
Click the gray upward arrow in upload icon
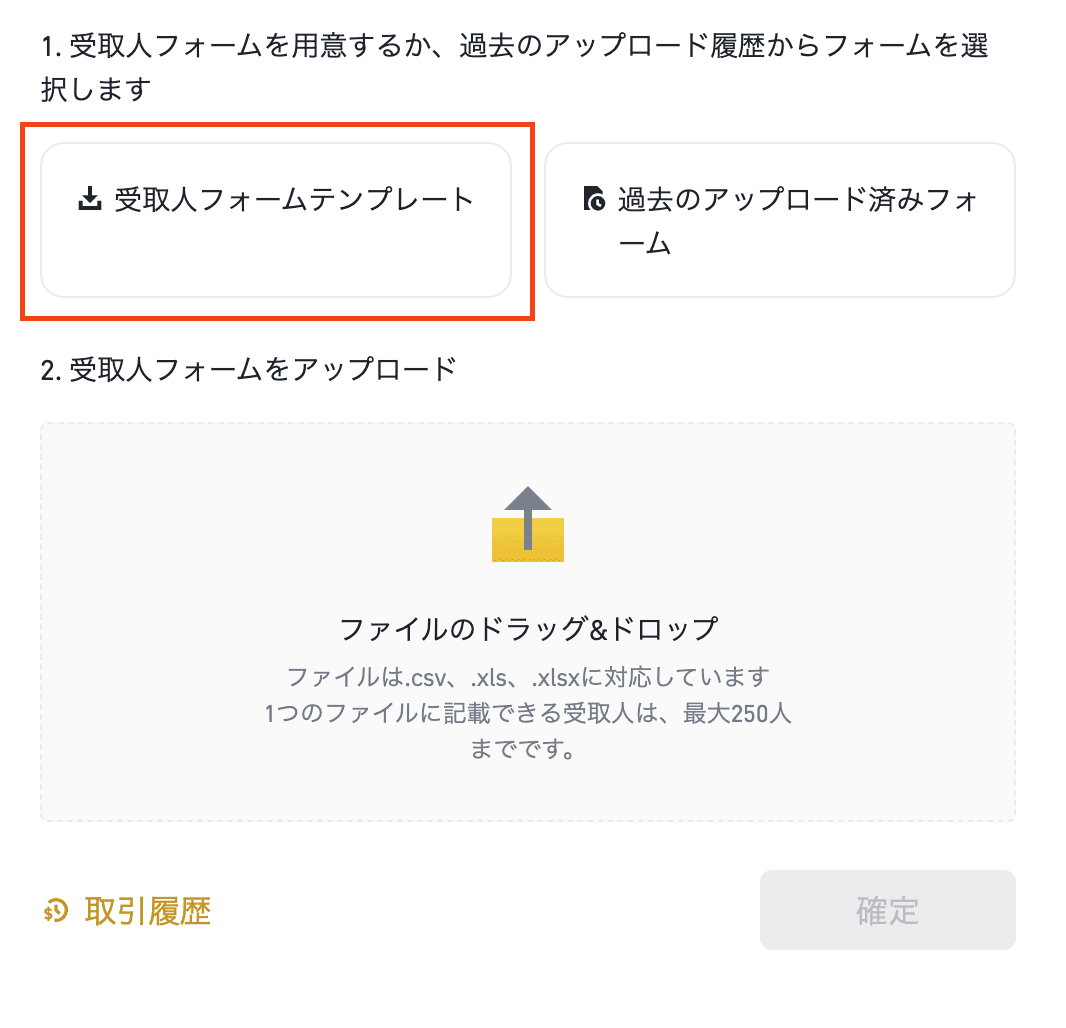(528, 517)
